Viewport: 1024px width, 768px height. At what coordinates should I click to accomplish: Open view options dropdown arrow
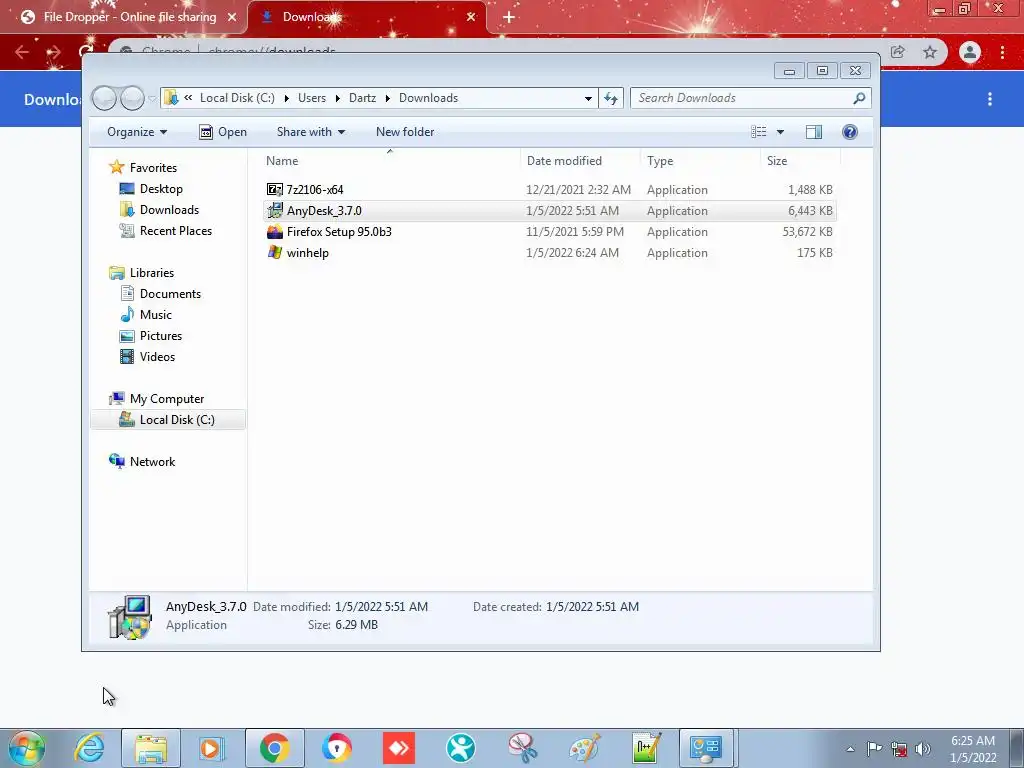point(780,132)
